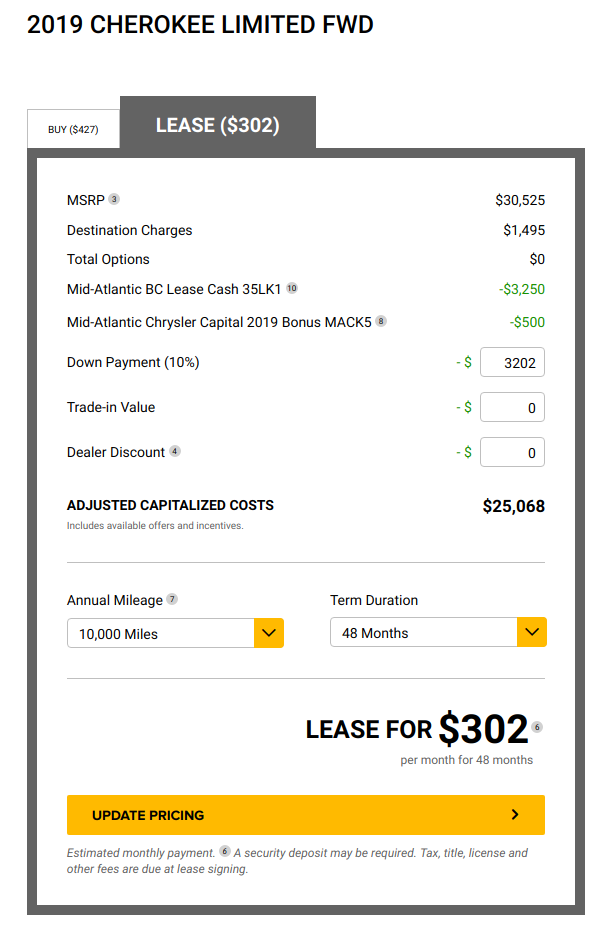Click footnote 7 icon next to Annual Mileage

(172, 599)
